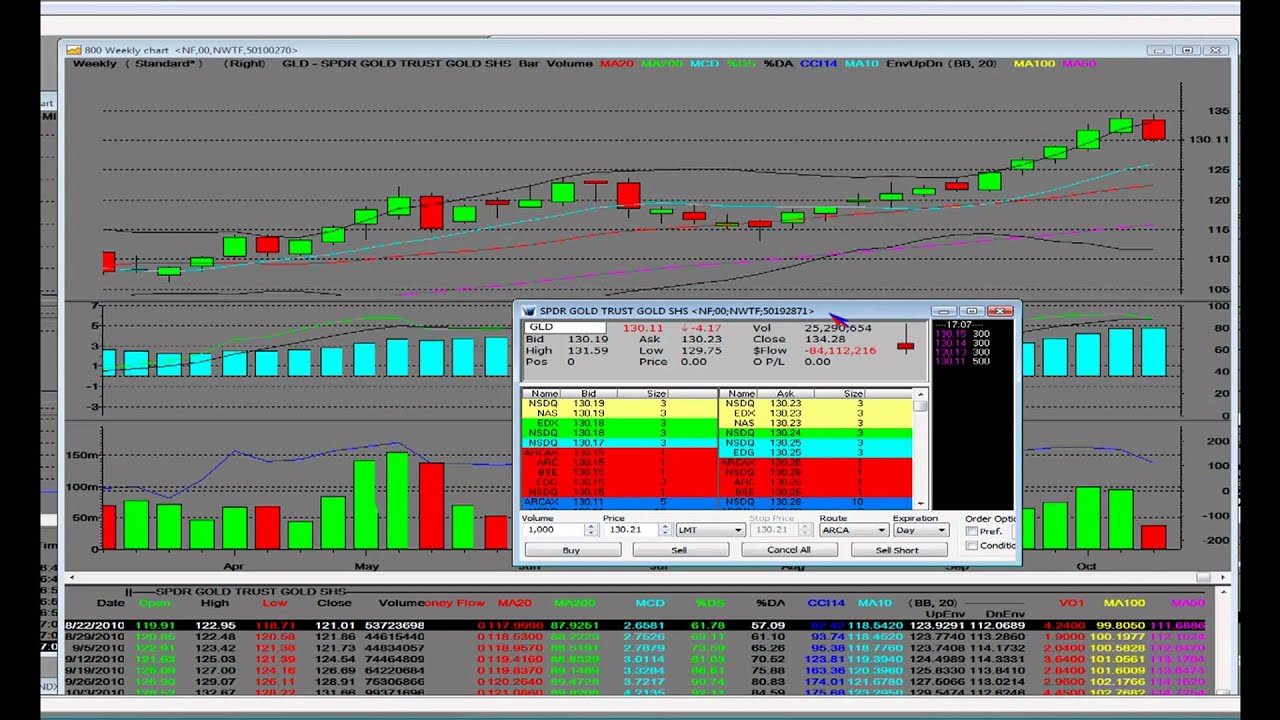This screenshot has width=1280, height=720.
Task: Enable the Pref. order option checkbox
Action: click(971, 532)
